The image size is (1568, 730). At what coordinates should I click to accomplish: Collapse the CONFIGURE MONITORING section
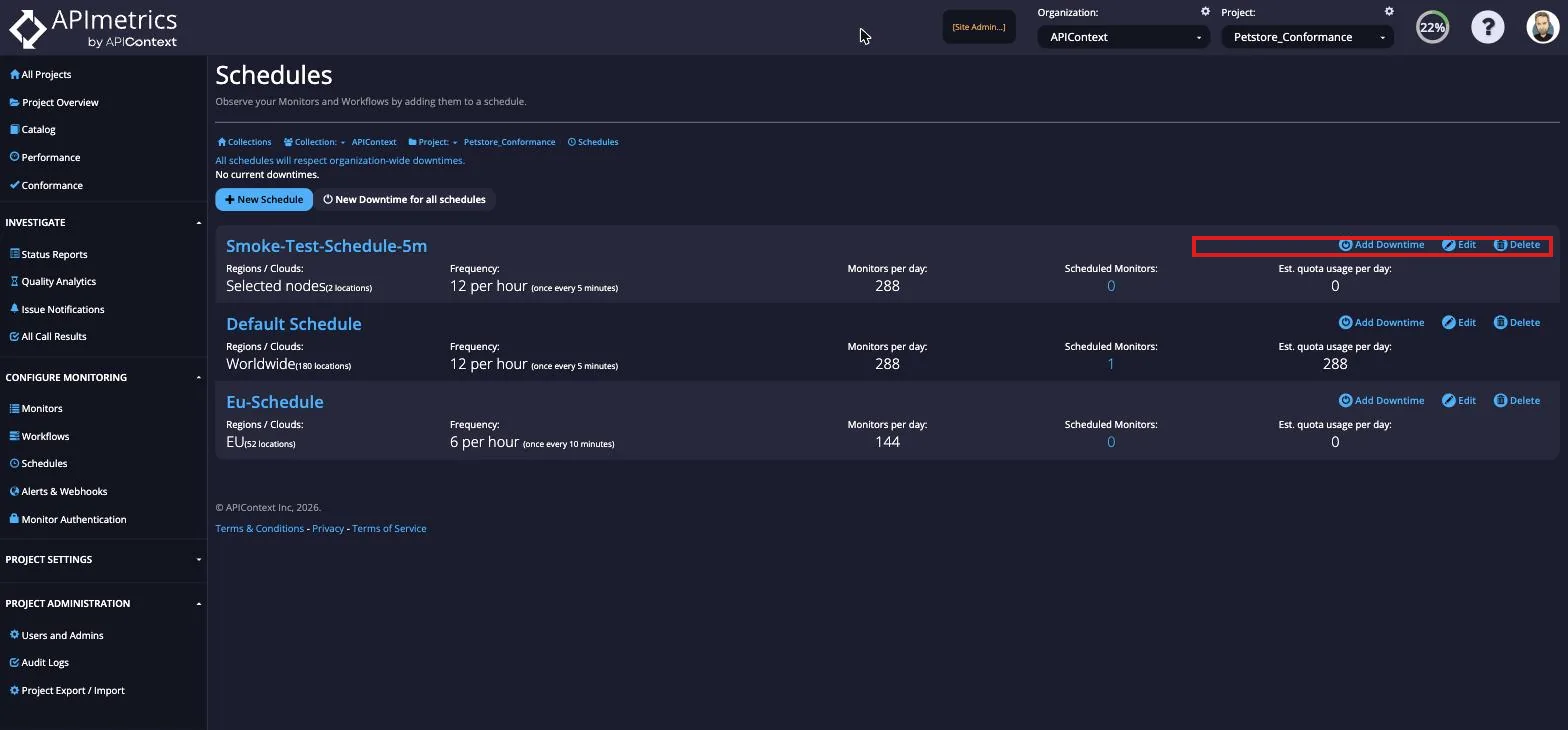pyautogui.click(x=103, y=377)
